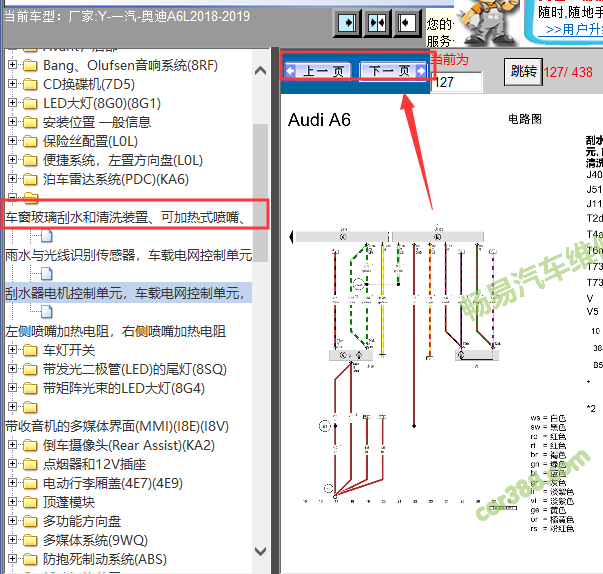603x574 pixels.
Task: Click the folder icon of 顶篷模块
Action: pos(30,503)
